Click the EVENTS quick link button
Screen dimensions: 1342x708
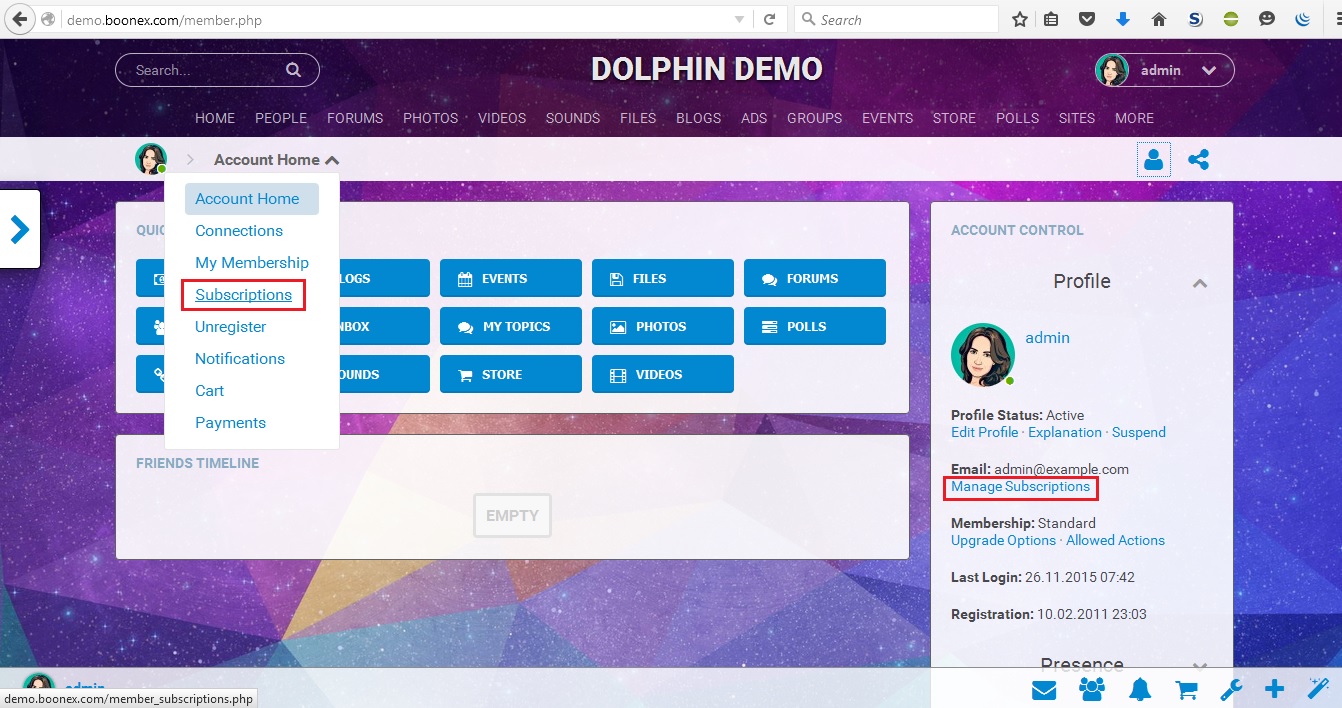(x=510, y=278)
